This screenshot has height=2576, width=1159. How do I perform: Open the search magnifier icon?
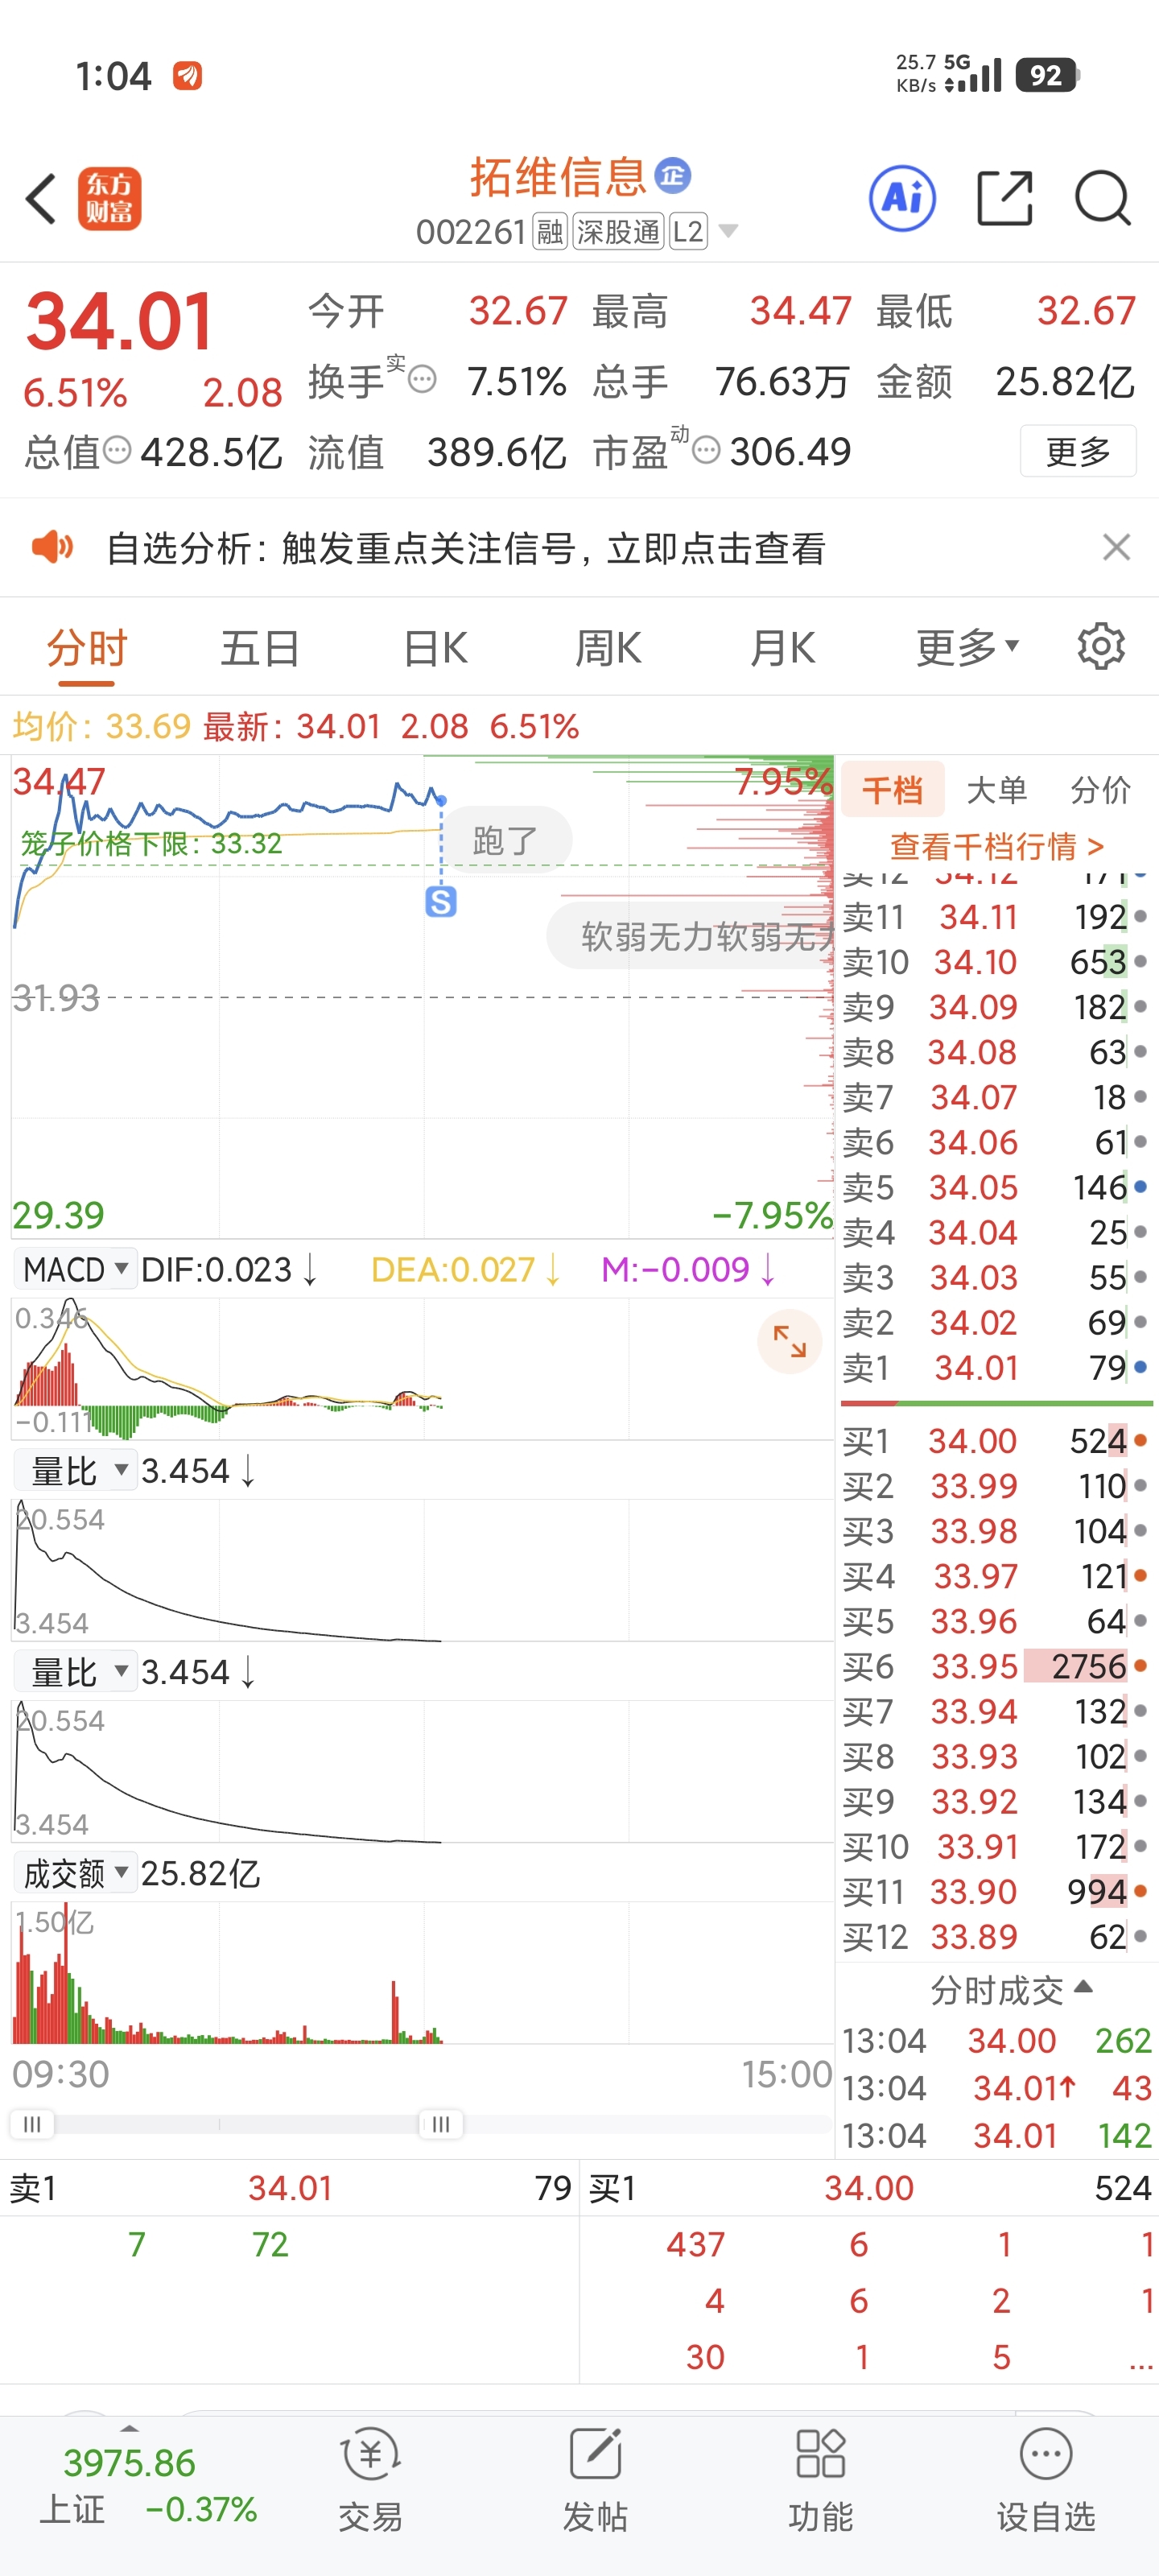coord(1102,198)
